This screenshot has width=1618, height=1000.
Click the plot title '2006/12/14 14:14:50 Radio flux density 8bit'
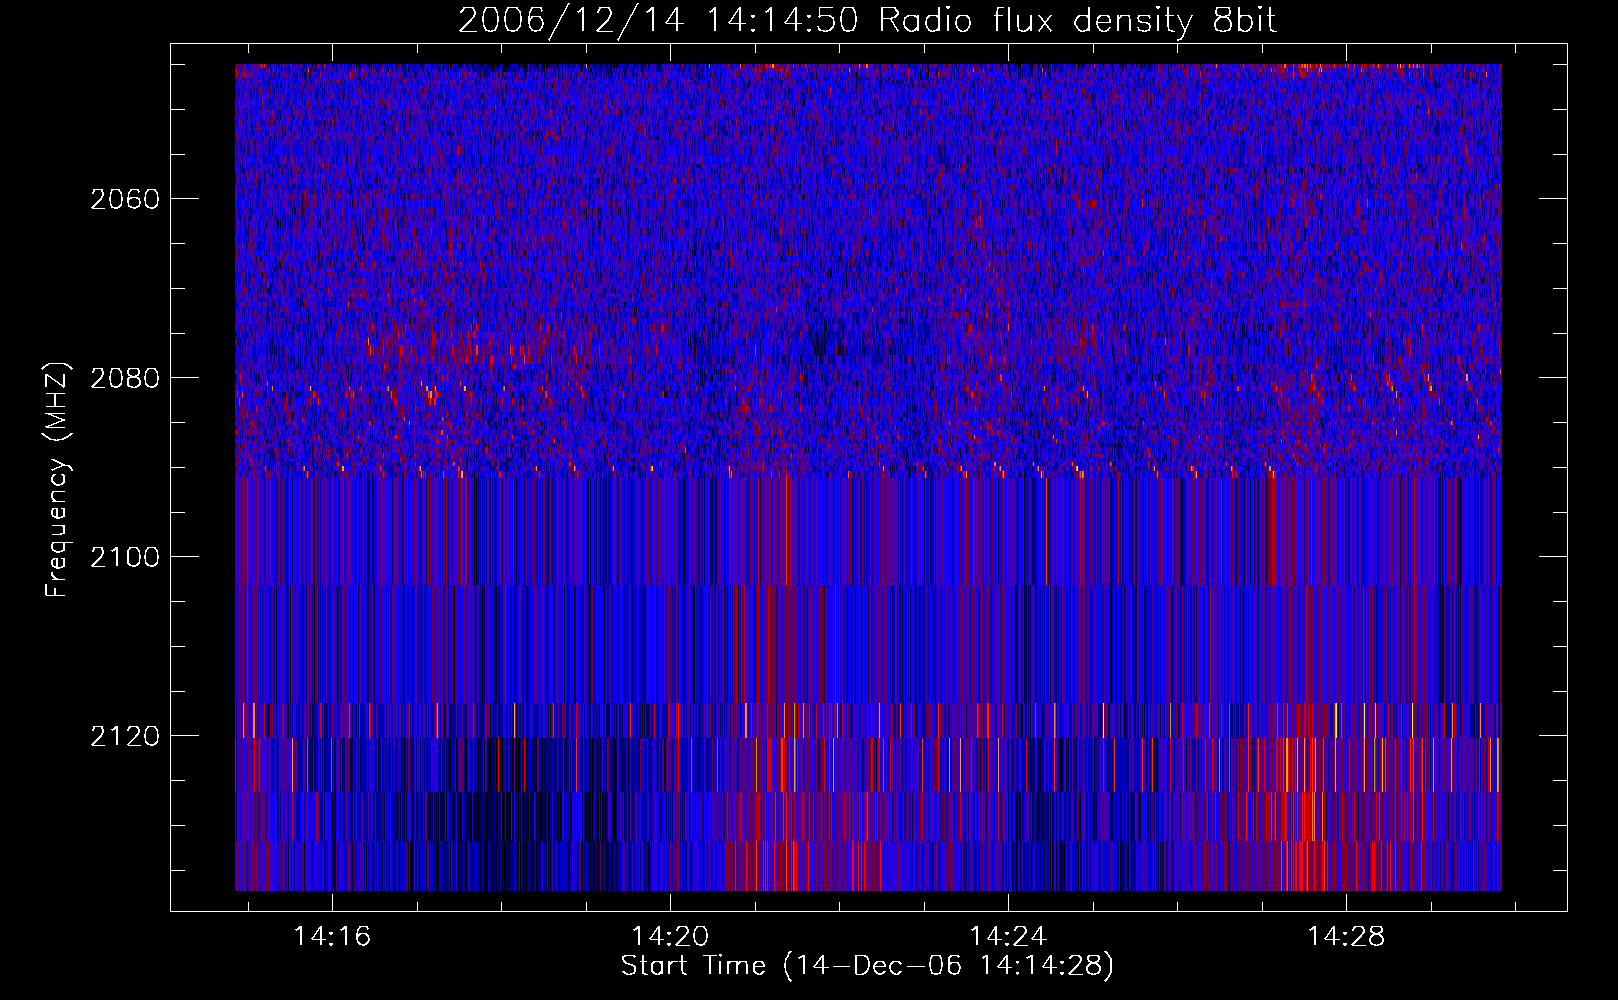pyautogui.click(x=868, y=20)
